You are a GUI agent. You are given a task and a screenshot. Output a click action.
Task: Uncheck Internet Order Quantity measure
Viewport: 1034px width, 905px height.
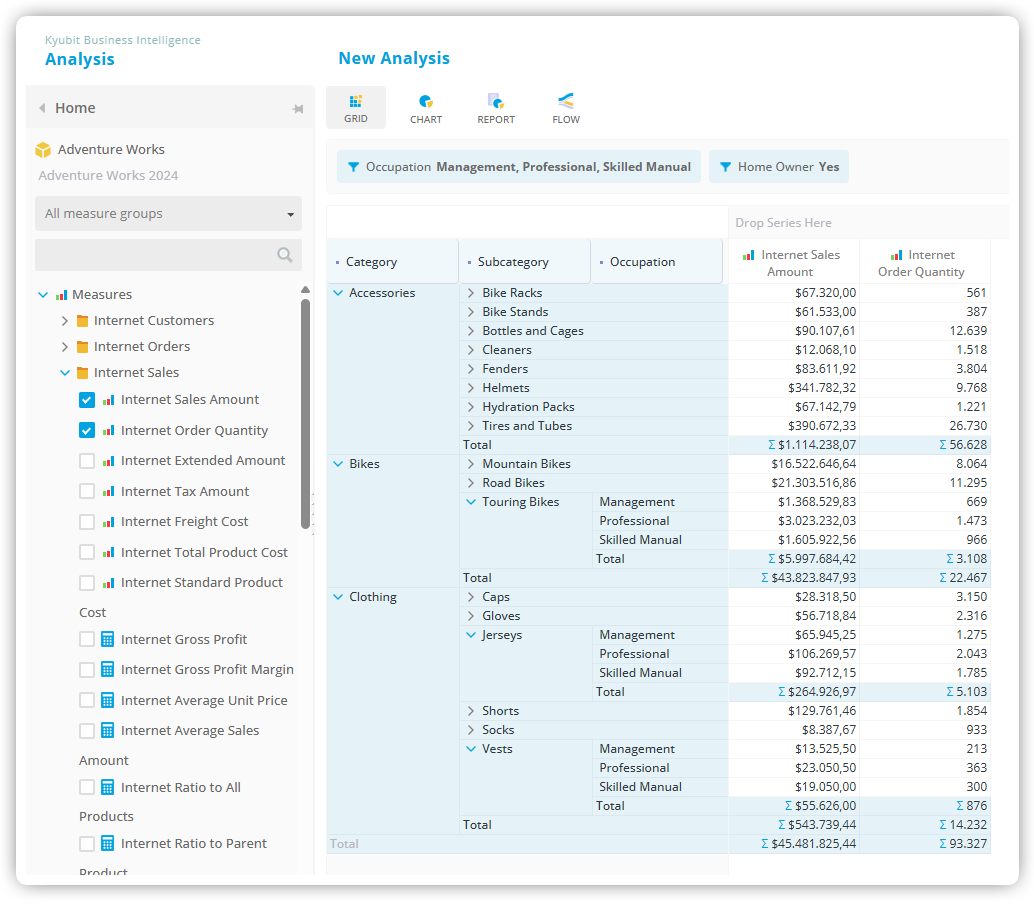pos(86,431)
